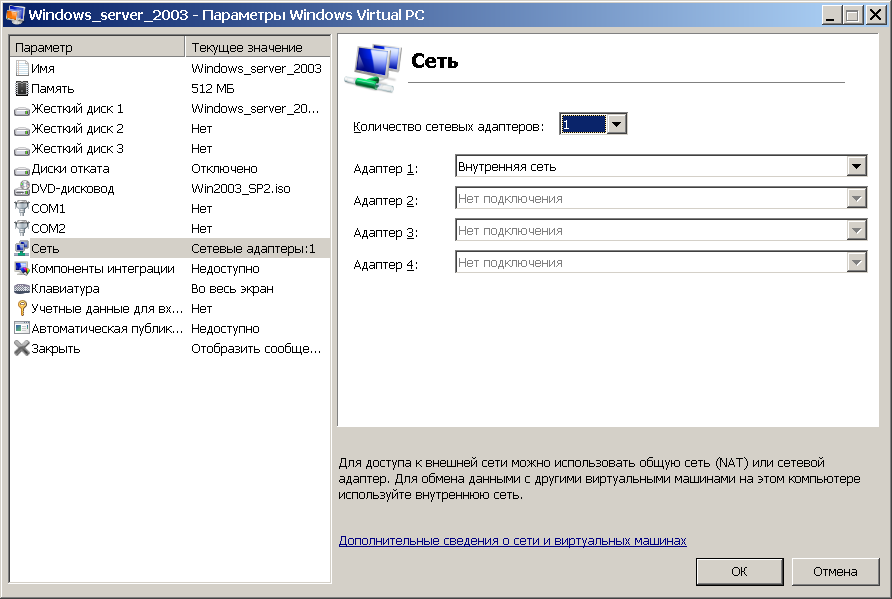Click the Текущее значение column header

[258, 47]
